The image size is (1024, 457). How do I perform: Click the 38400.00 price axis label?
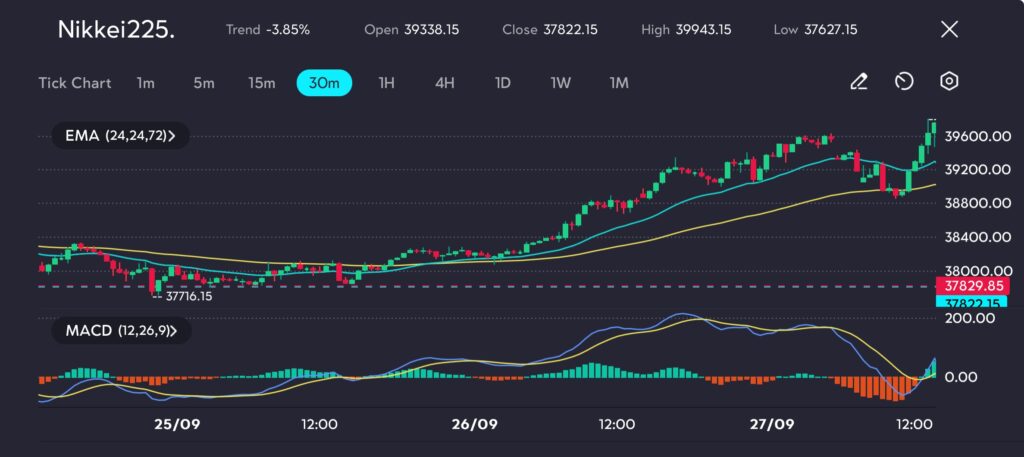978,237
